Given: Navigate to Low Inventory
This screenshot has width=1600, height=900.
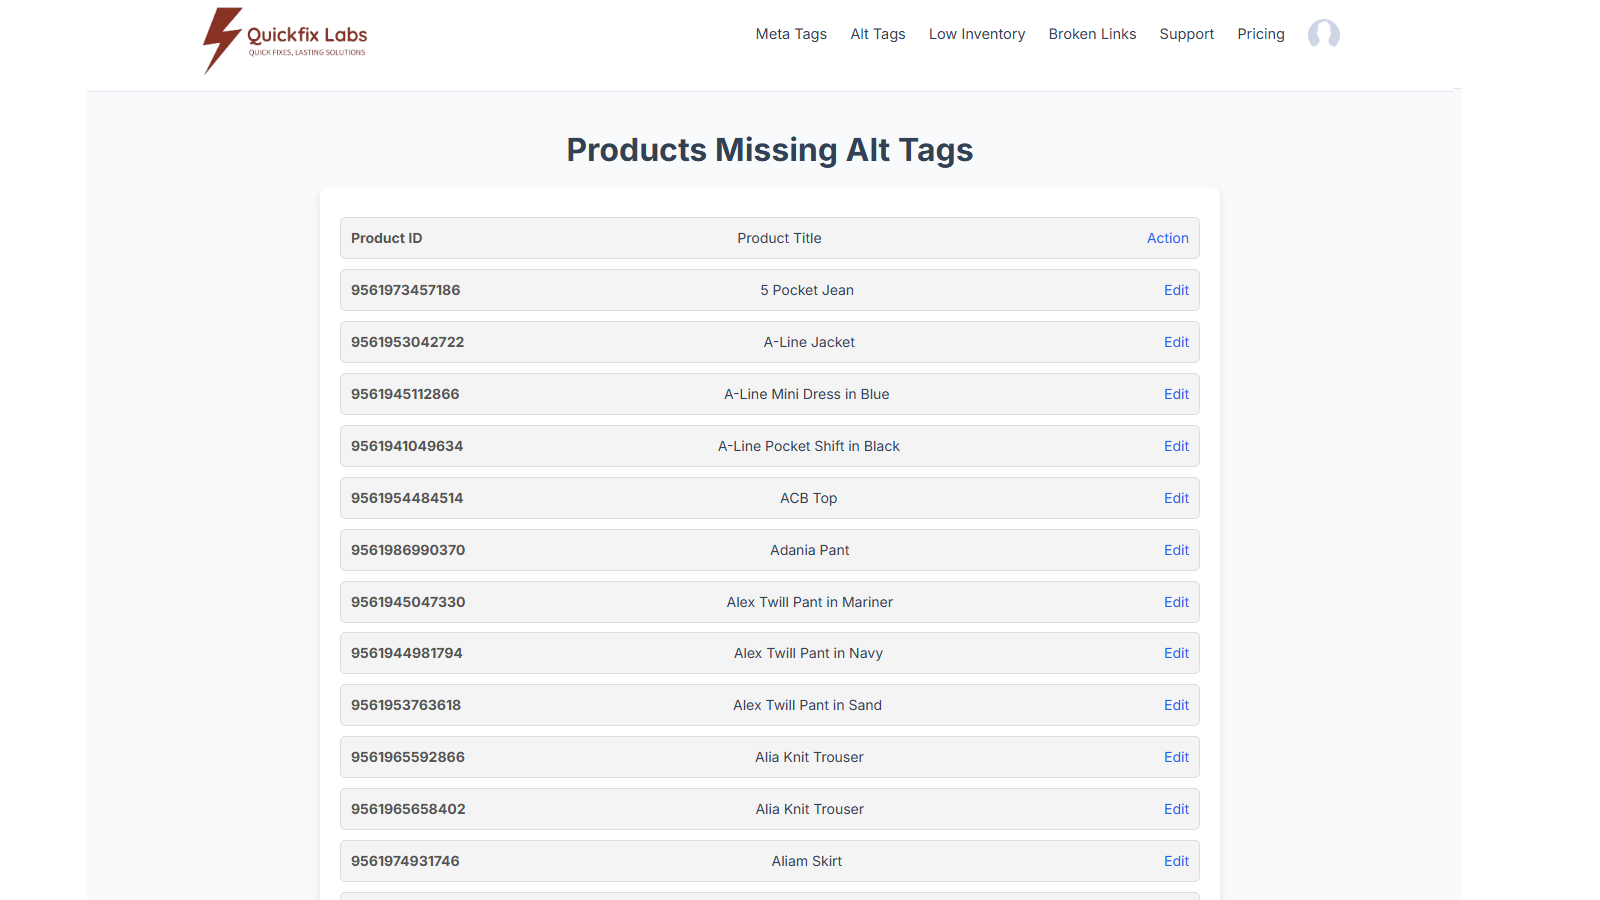Looking at the screenshot, I should tap(976, 33).
